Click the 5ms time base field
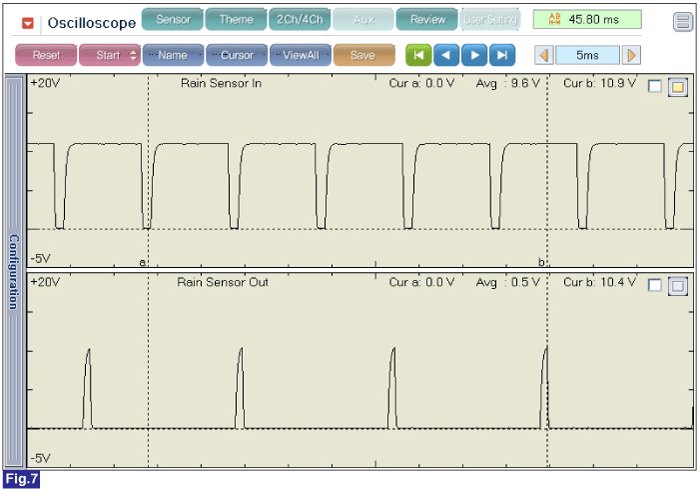The width and height of the screenshot is (700, 491). coord(587,55)
